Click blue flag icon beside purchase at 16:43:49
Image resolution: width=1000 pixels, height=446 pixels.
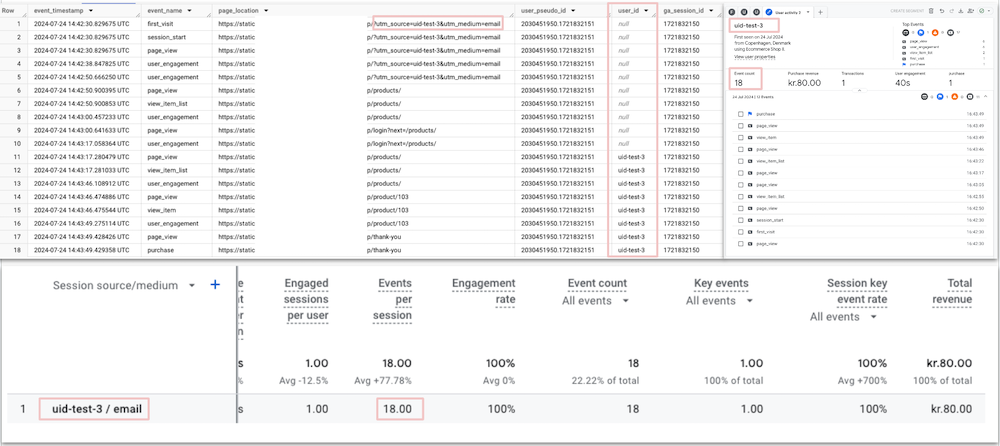tap(750, 114)
